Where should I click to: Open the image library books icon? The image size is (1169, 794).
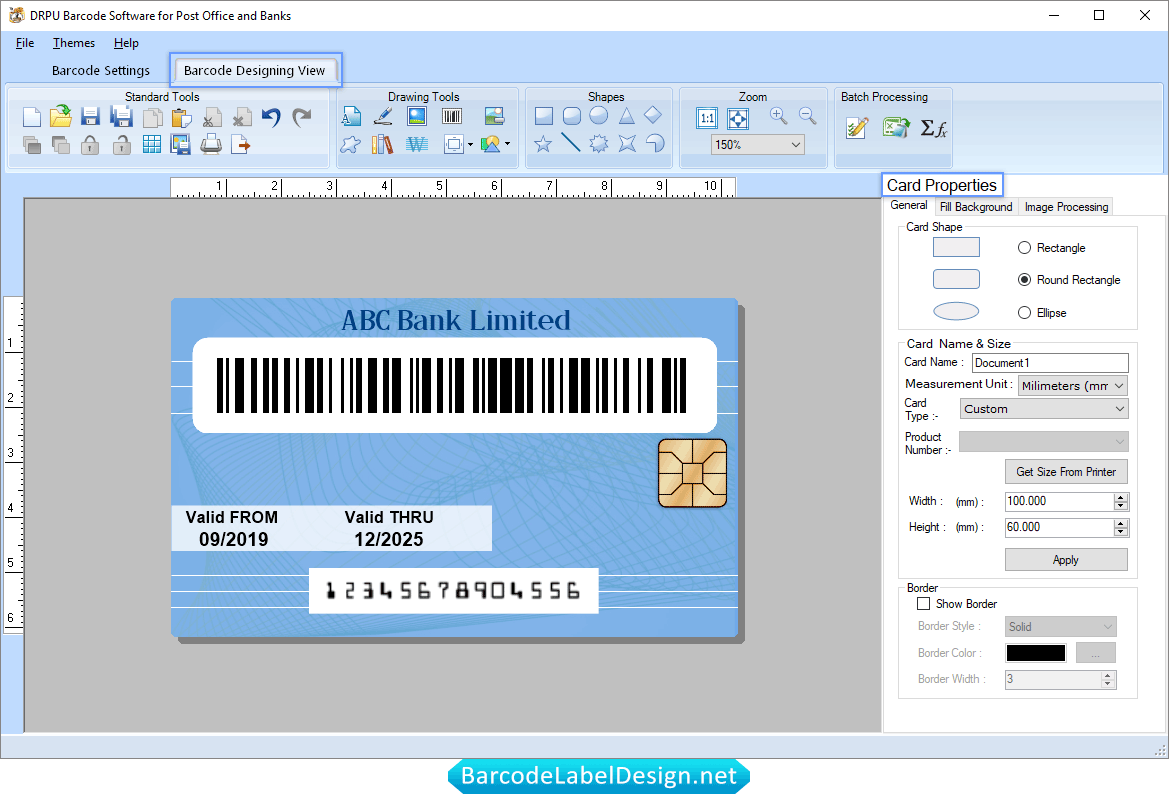point(382,144)
